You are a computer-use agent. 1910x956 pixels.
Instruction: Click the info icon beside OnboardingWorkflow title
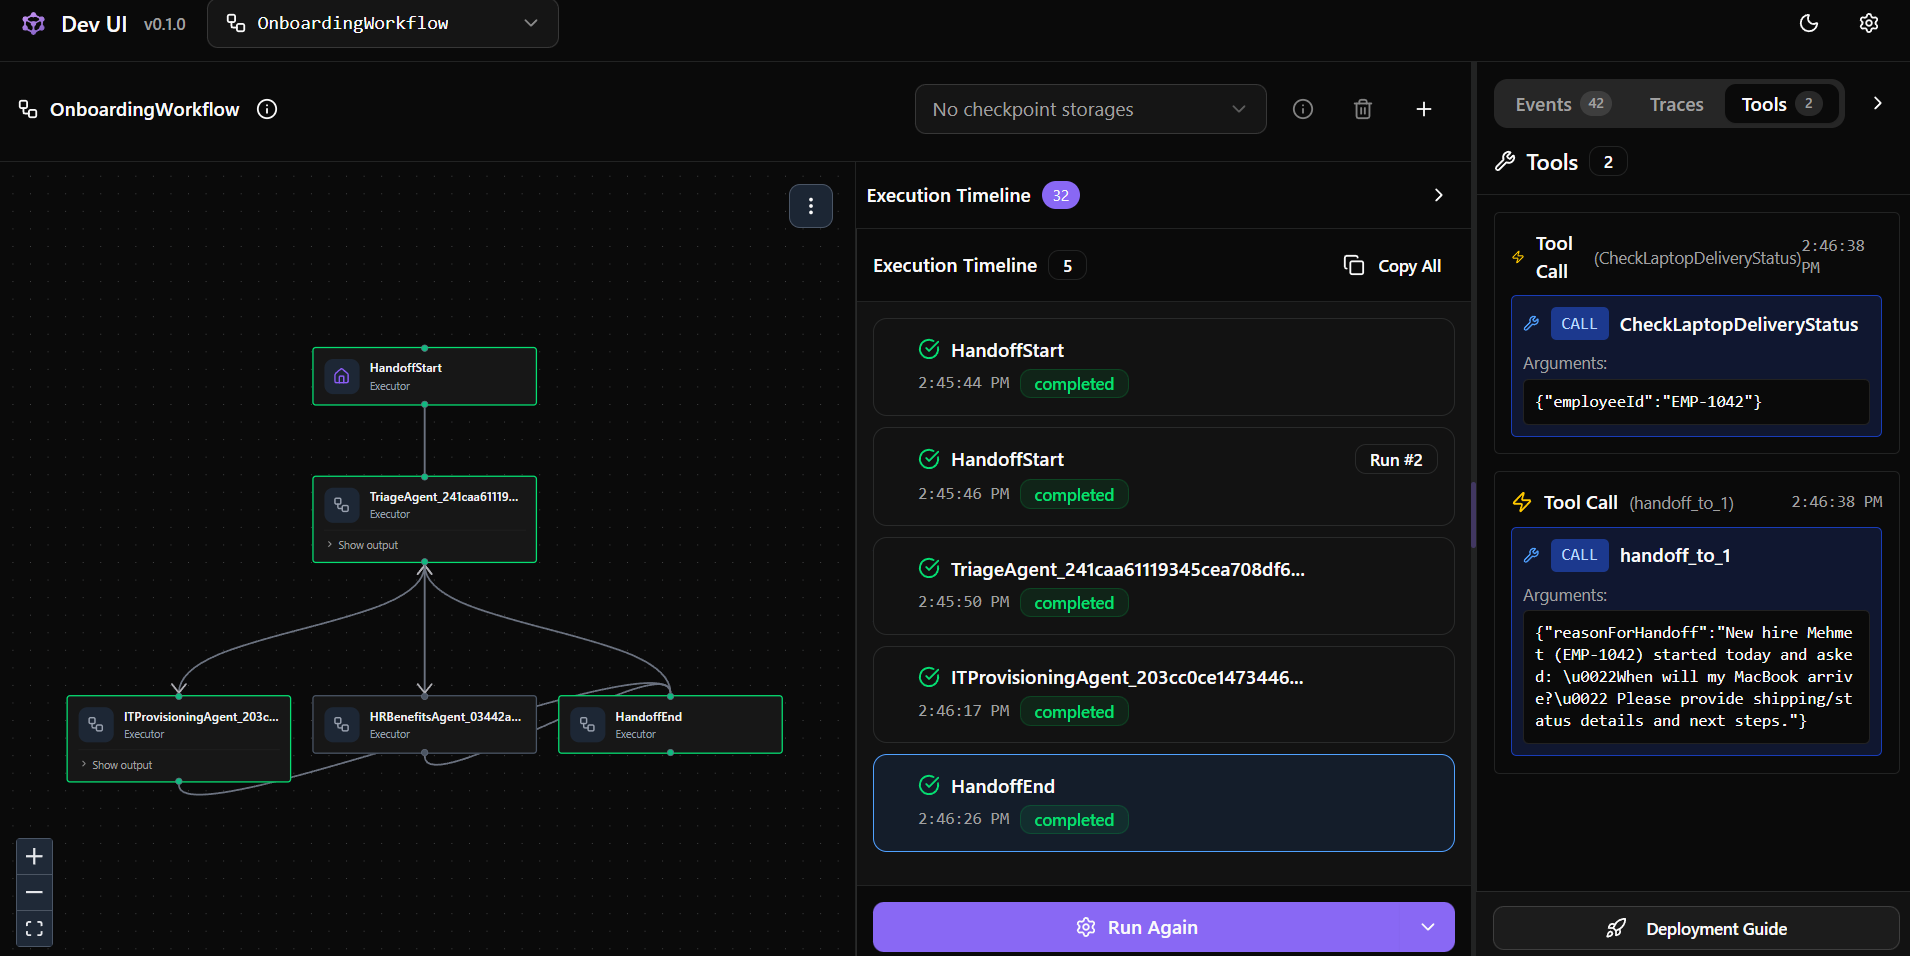pyautogui.click(x=266, y=110)
